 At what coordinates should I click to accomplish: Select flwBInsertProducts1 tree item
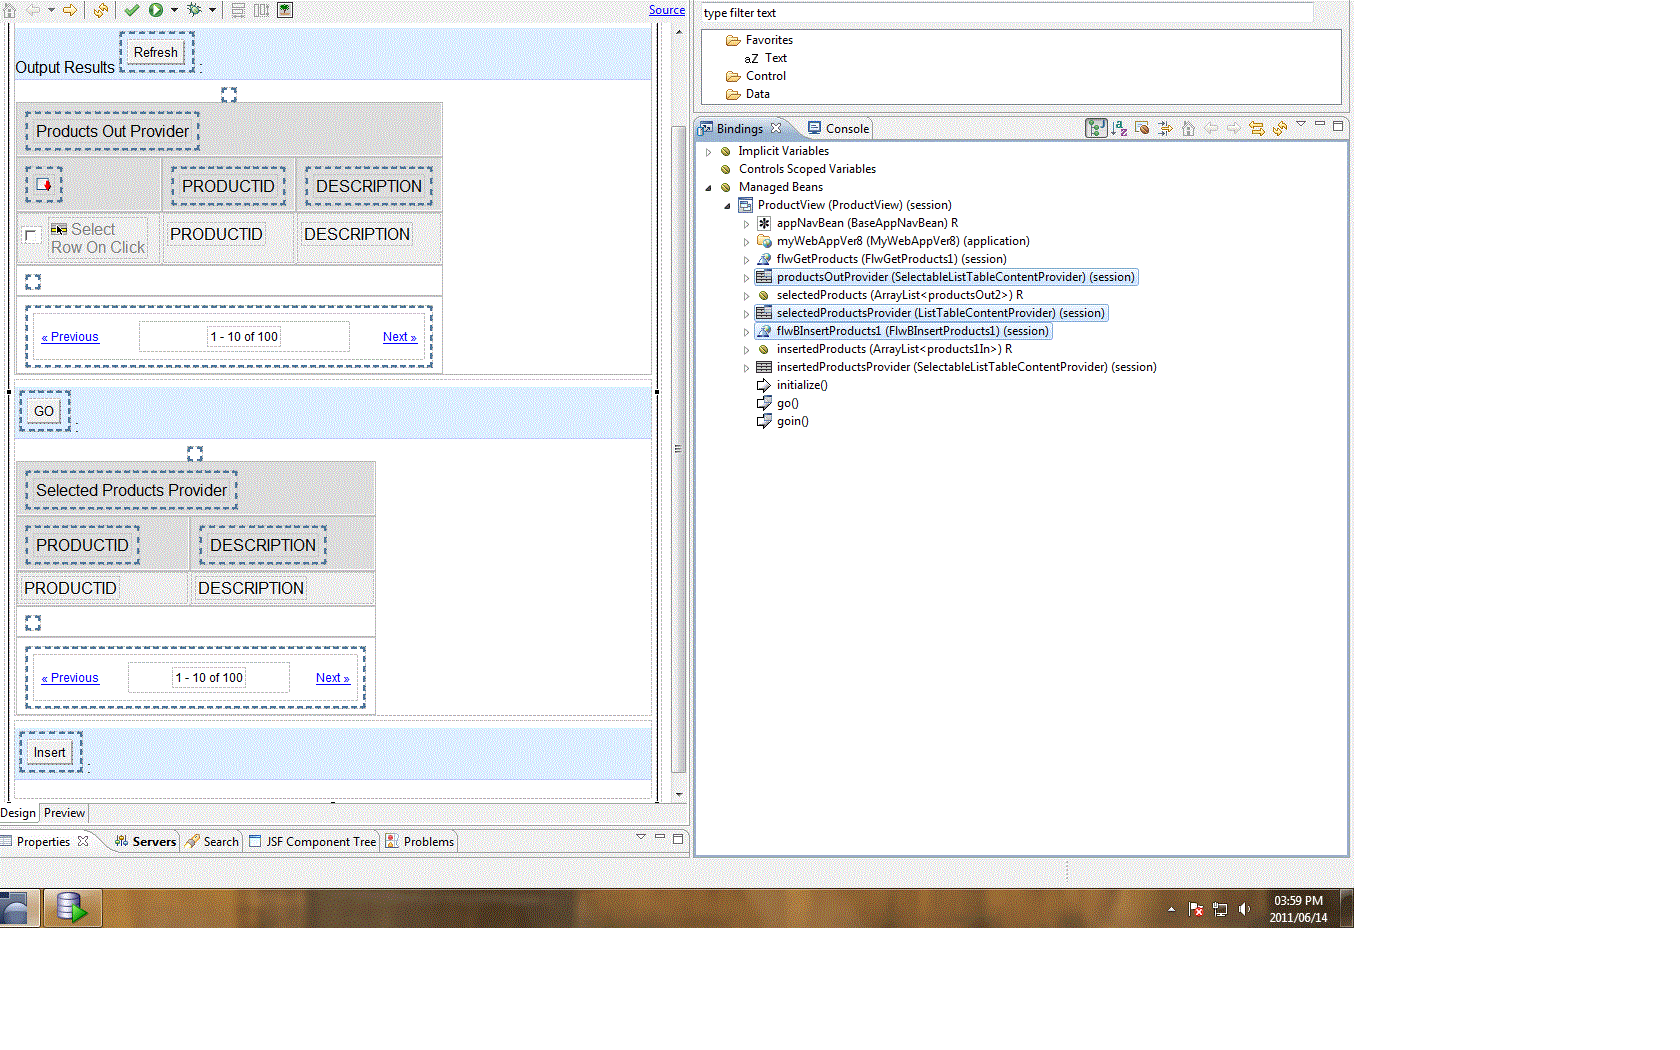[912, 331]
